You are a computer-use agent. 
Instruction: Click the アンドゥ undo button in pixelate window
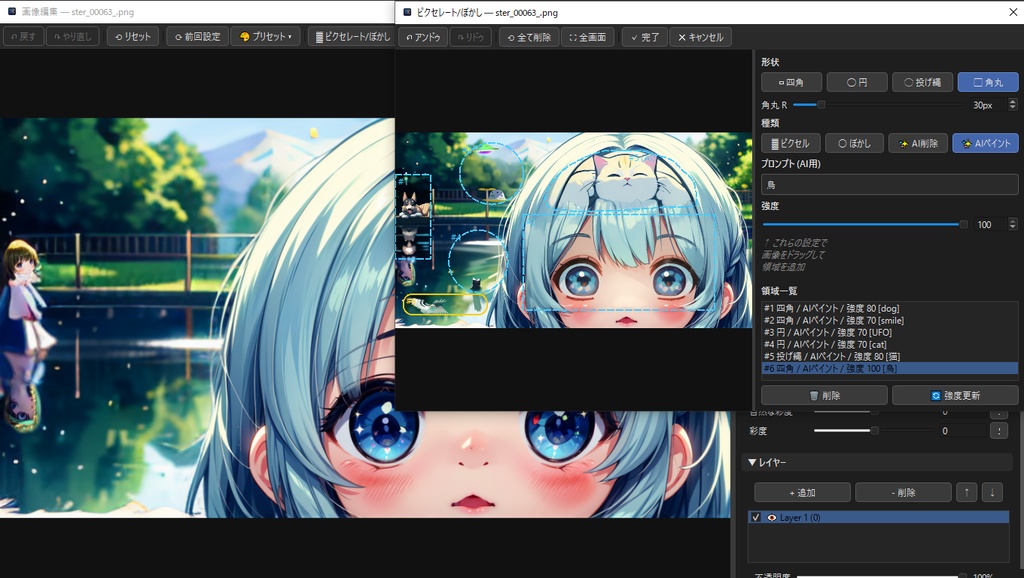click(x=423, y=37)
